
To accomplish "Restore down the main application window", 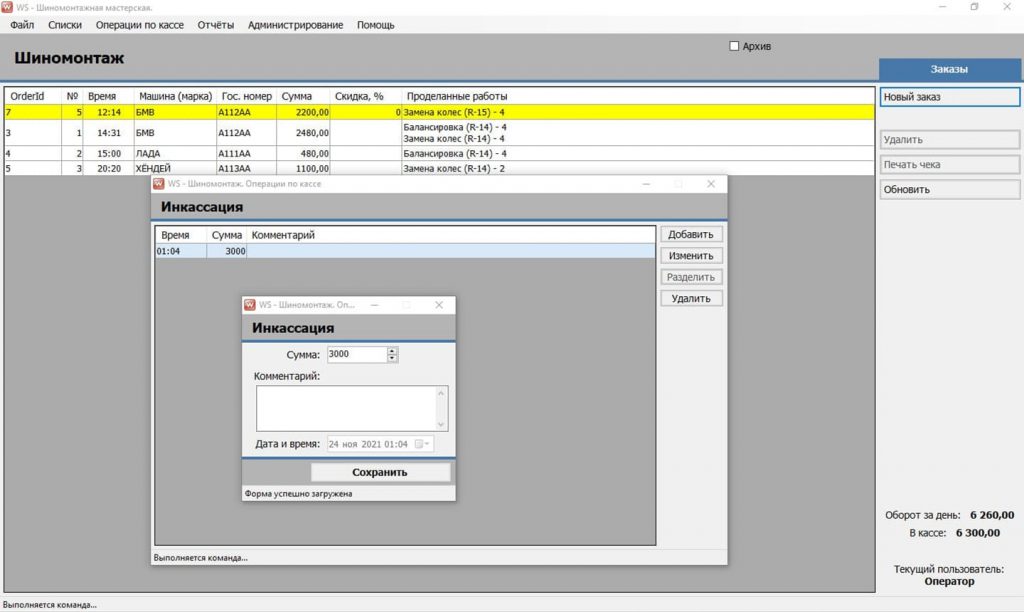I will tap(974, 7).
